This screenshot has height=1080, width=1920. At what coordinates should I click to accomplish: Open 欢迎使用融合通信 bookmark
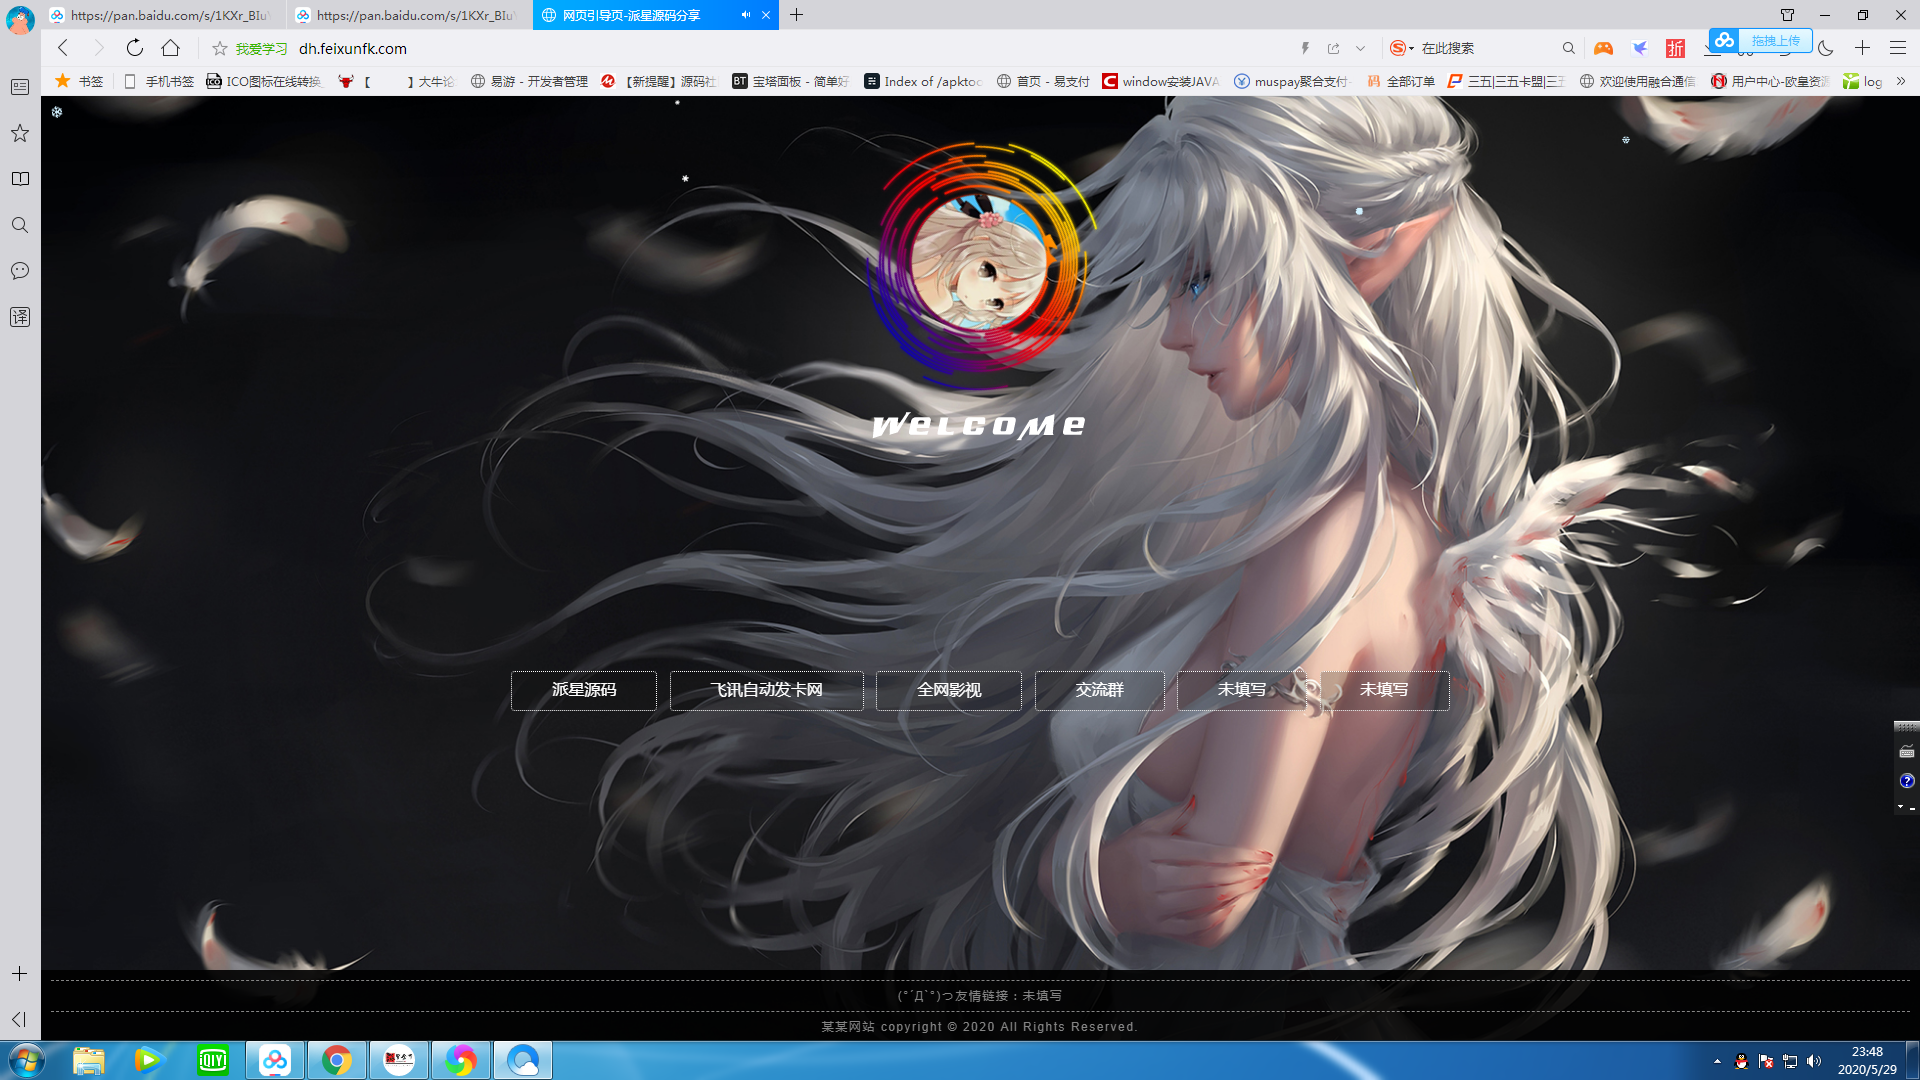click(x=1637, y=81)
